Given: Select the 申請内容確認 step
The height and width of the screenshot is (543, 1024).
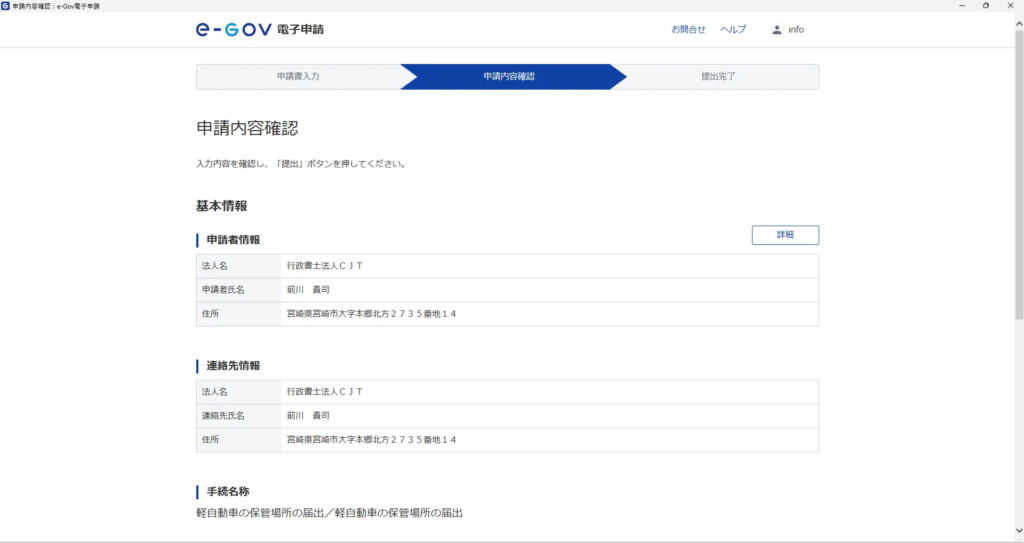Looking at the screenshot, I should pos(508,77).
